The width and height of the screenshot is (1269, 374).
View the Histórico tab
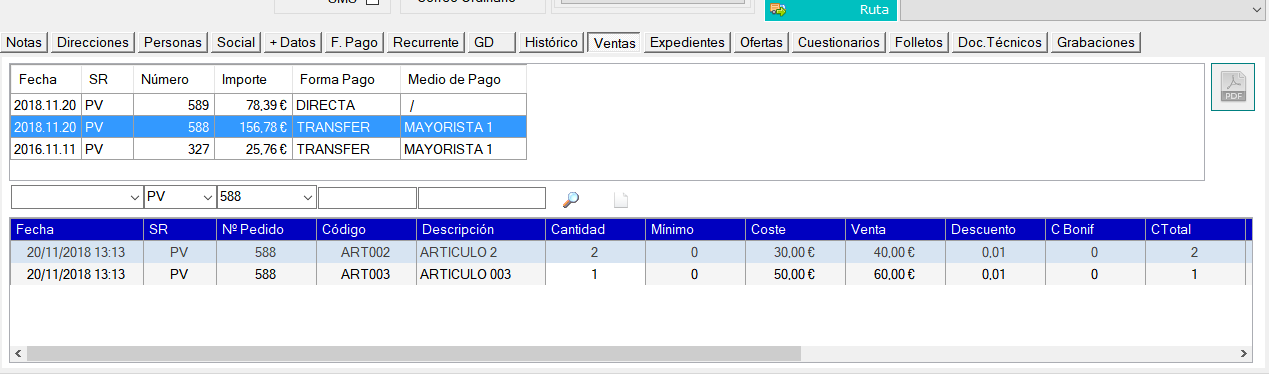point(552,42)
